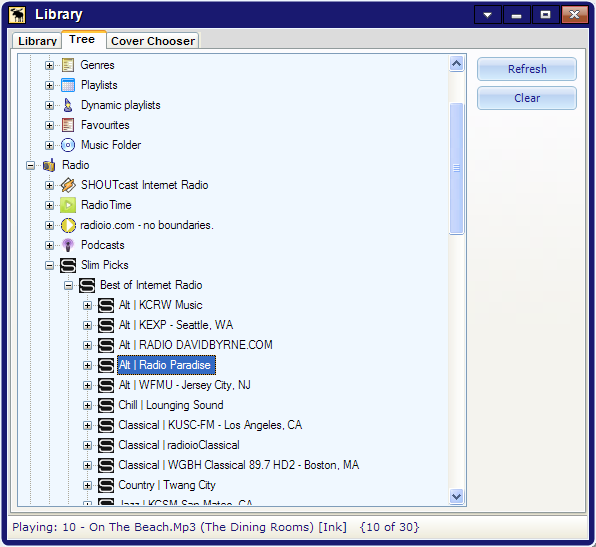Click the icon beside Classical | radioioClassical
This screenshot has height=547, width=596.
coord(106,446)
